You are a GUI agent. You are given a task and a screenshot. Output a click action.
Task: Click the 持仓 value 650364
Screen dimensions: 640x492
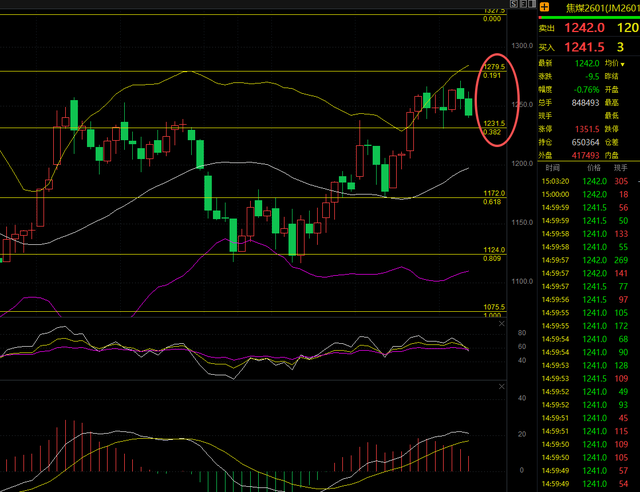click(x=585, y=142)
